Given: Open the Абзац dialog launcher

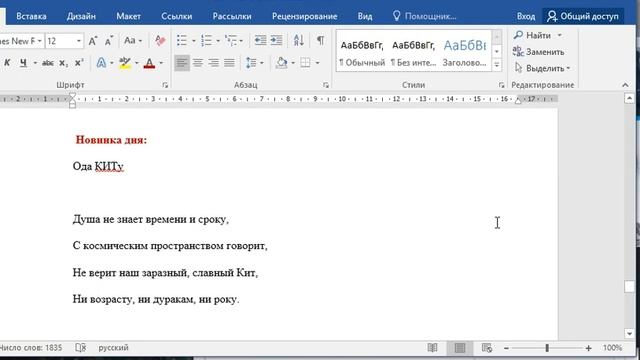Looking at the screenshot, I should (326, 85).
